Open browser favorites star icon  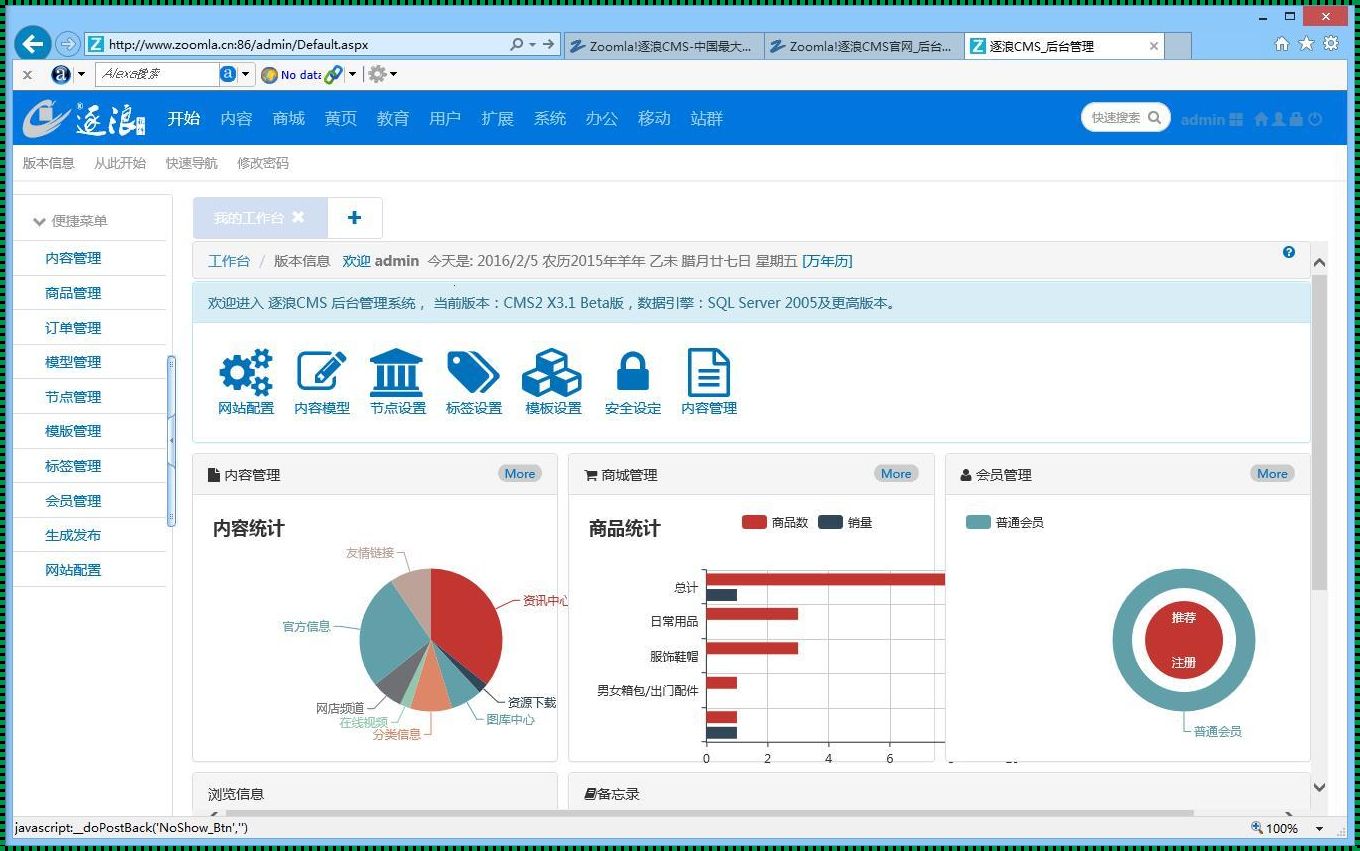tap(1306, 44)
